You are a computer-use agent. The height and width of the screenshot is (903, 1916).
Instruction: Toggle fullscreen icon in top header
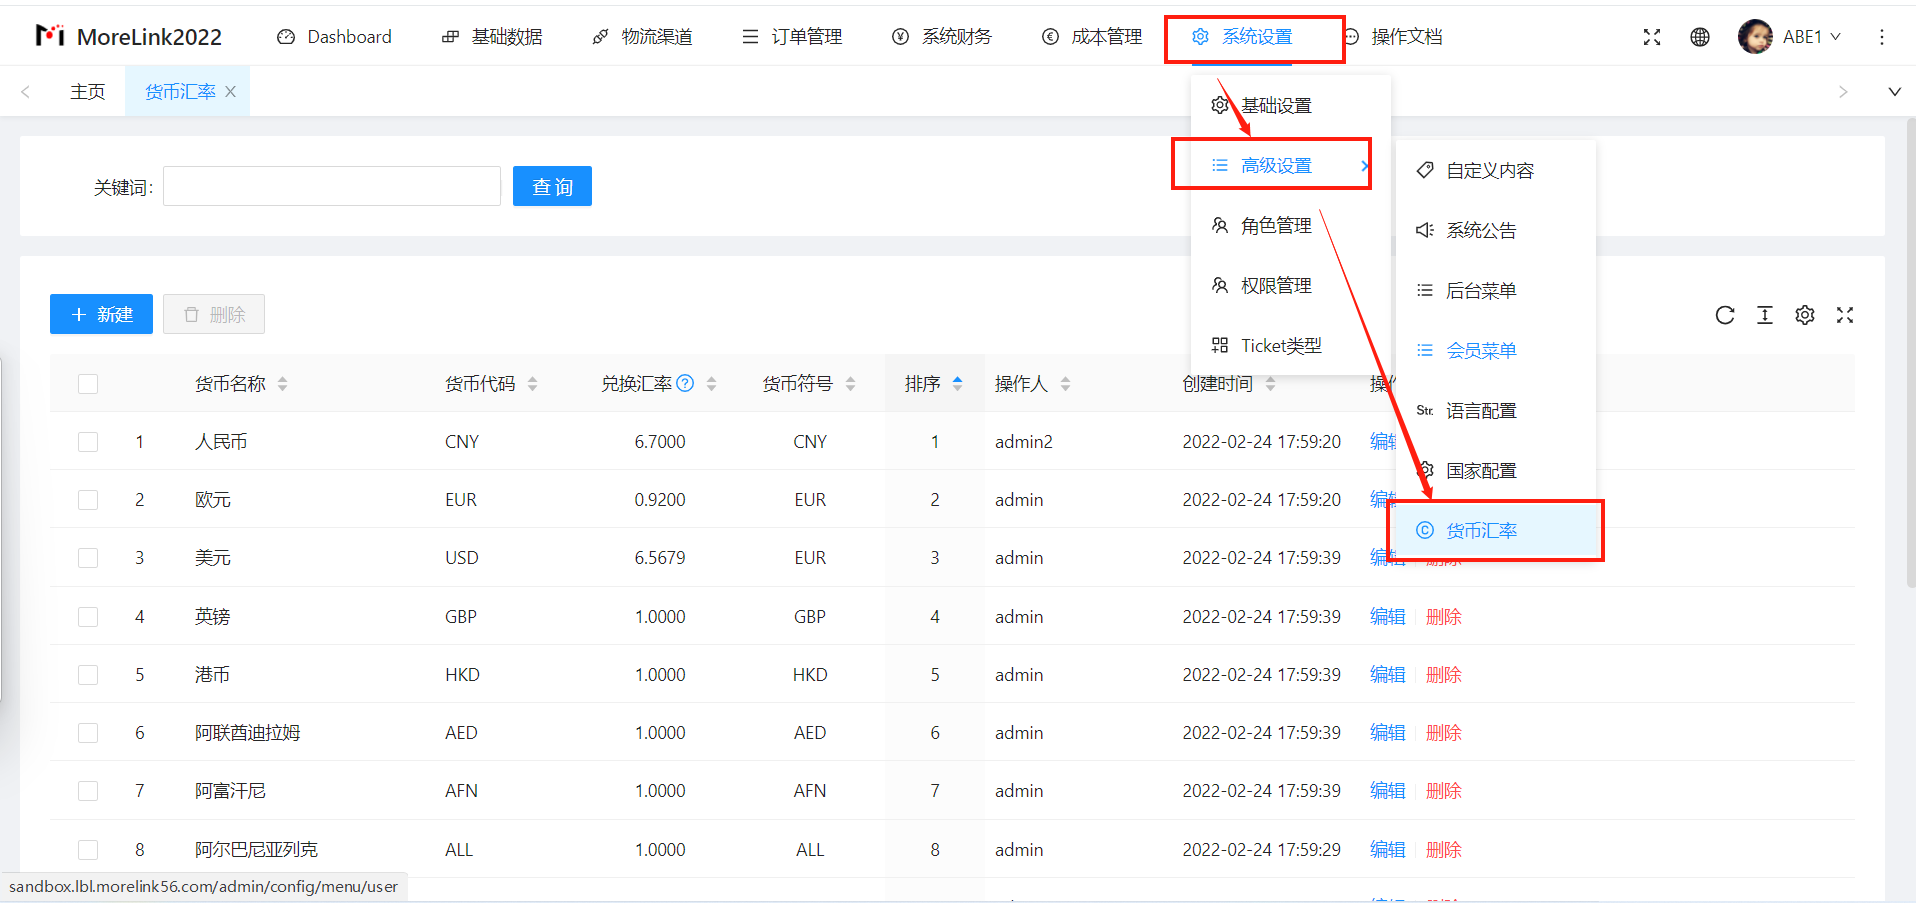[1651, 37]
